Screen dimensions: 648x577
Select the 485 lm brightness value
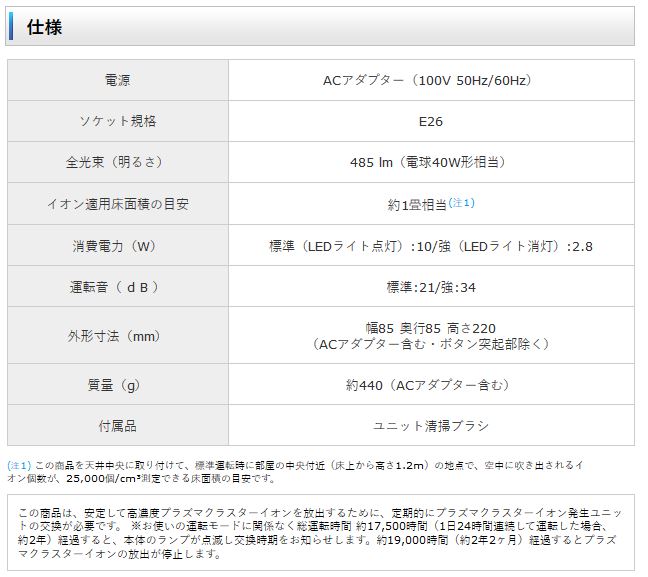pos(431,162)
